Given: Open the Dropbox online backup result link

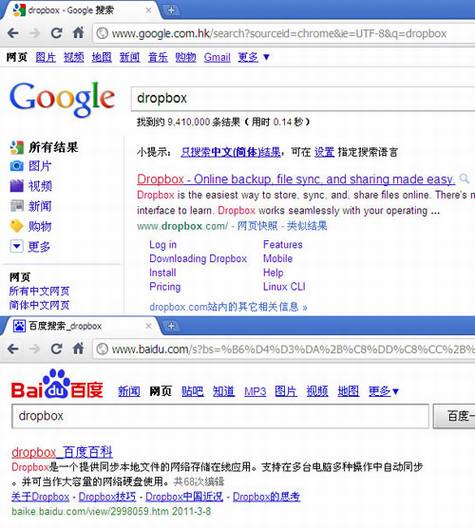Looking at the screenshot, I should 296,179.
